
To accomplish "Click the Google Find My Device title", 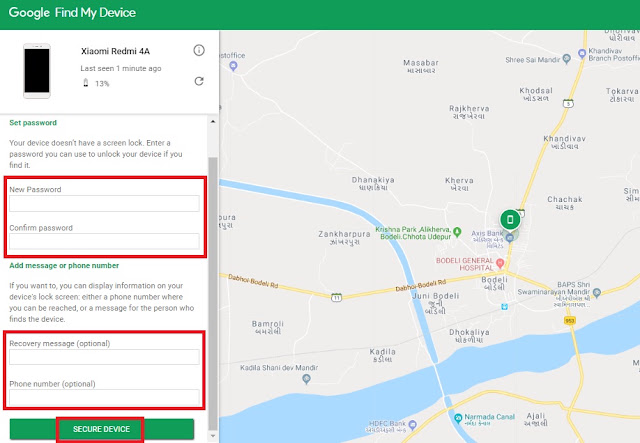I will coord(72,13).
